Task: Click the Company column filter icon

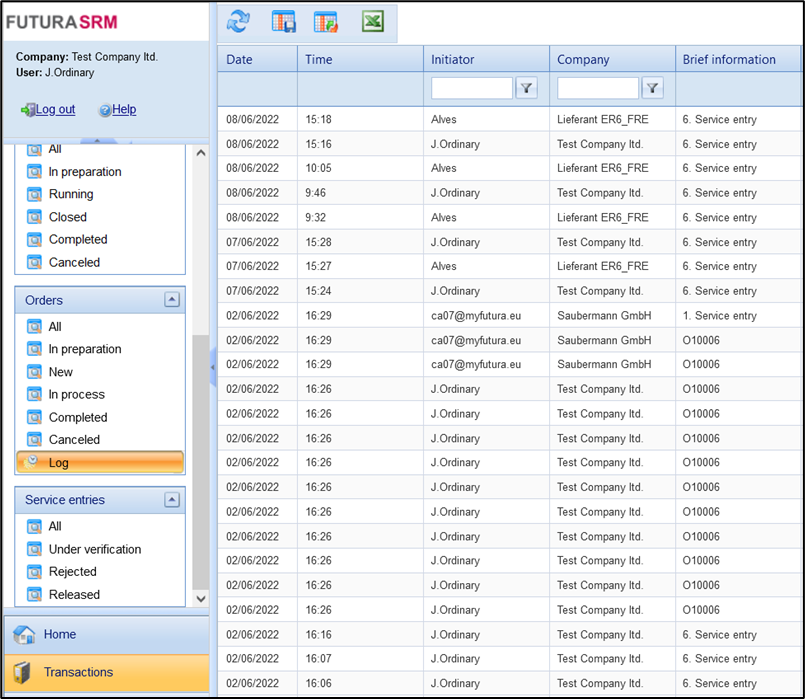Action: pyautogui.click(x=652, y=89)
